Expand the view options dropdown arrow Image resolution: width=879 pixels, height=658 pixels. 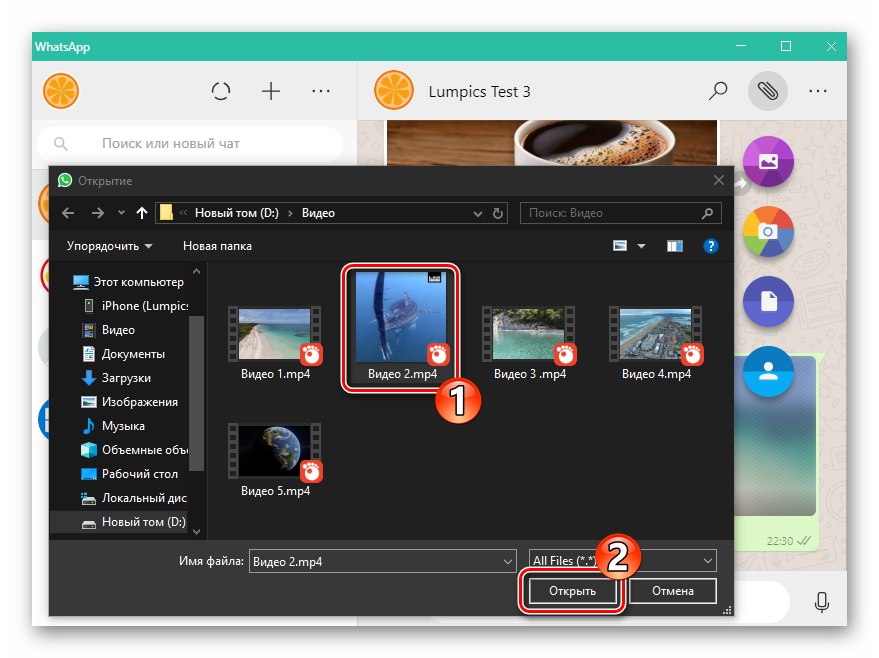pyautogui.click(x=641, y=246)
